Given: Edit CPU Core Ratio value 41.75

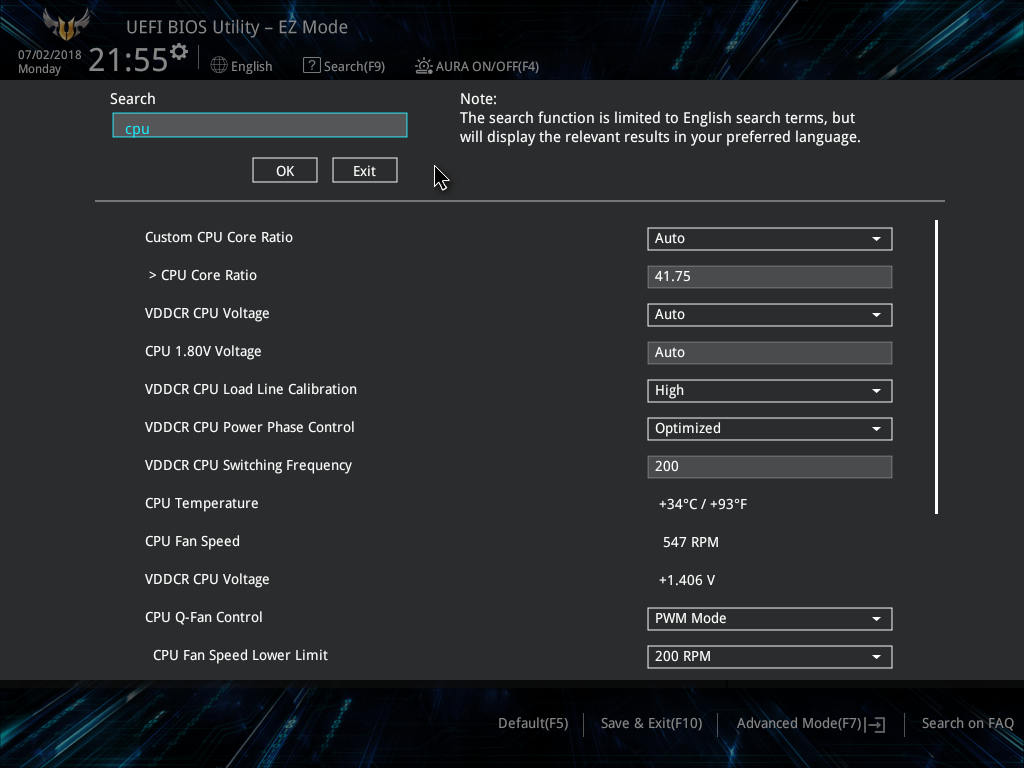Looking at the screenshot, I should point(769,276).
